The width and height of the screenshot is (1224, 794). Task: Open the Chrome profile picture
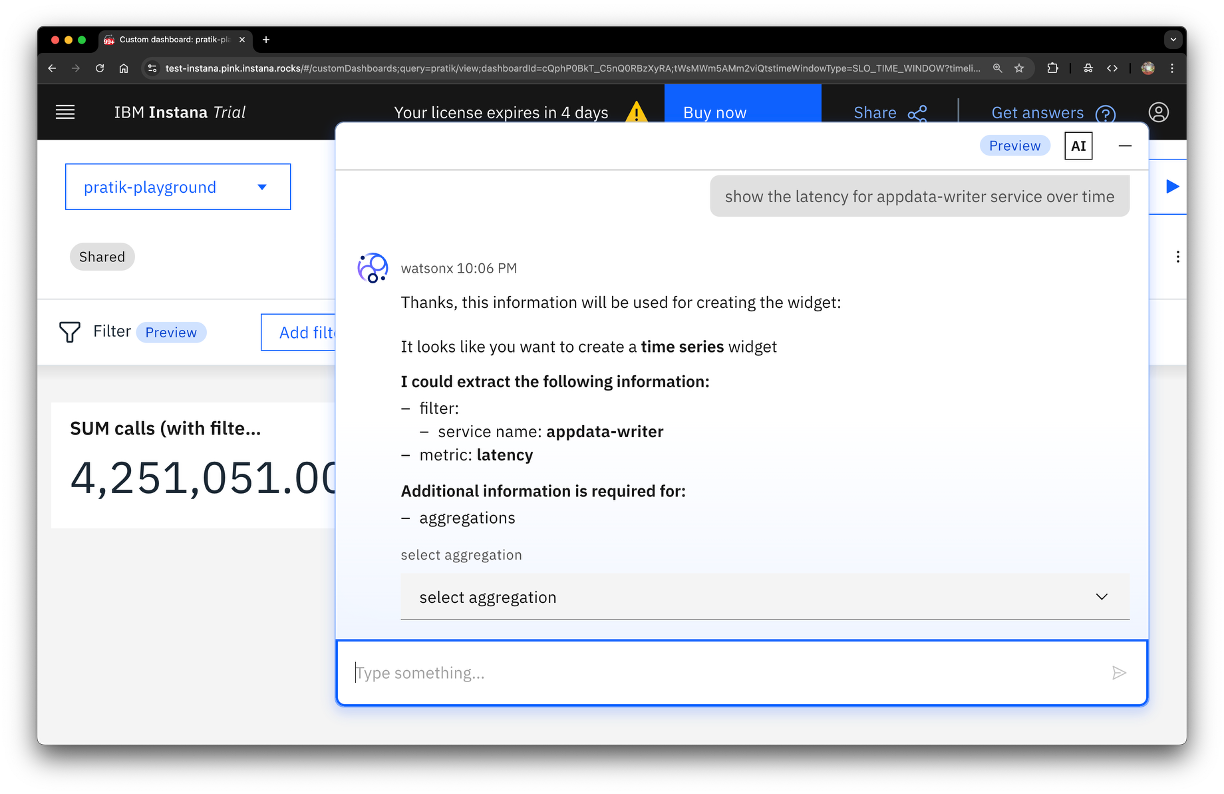1147,68
